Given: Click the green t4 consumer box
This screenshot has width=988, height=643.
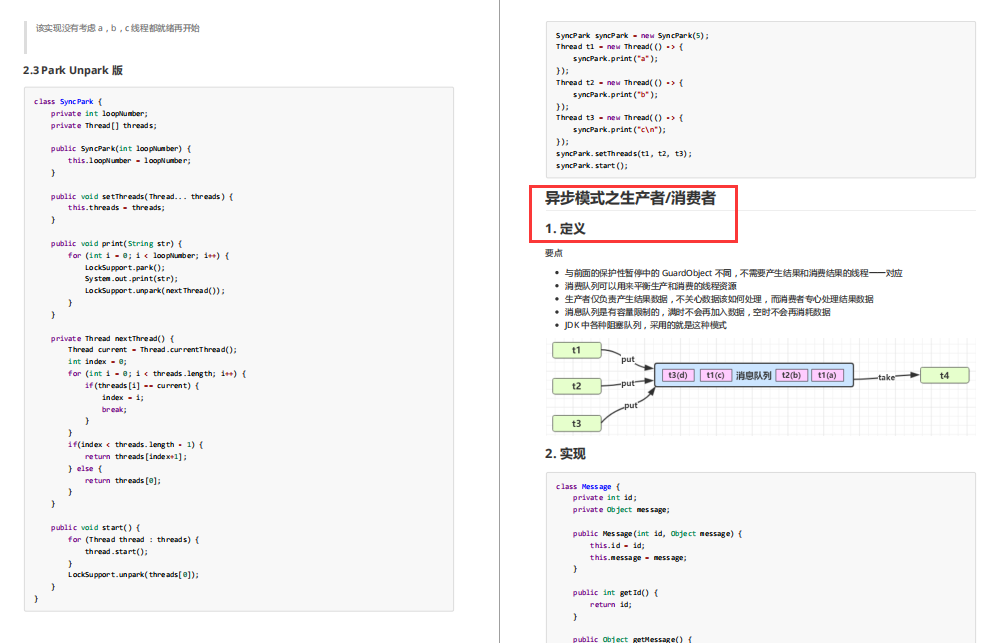Looking at the screenshot, I should (945, 376).
